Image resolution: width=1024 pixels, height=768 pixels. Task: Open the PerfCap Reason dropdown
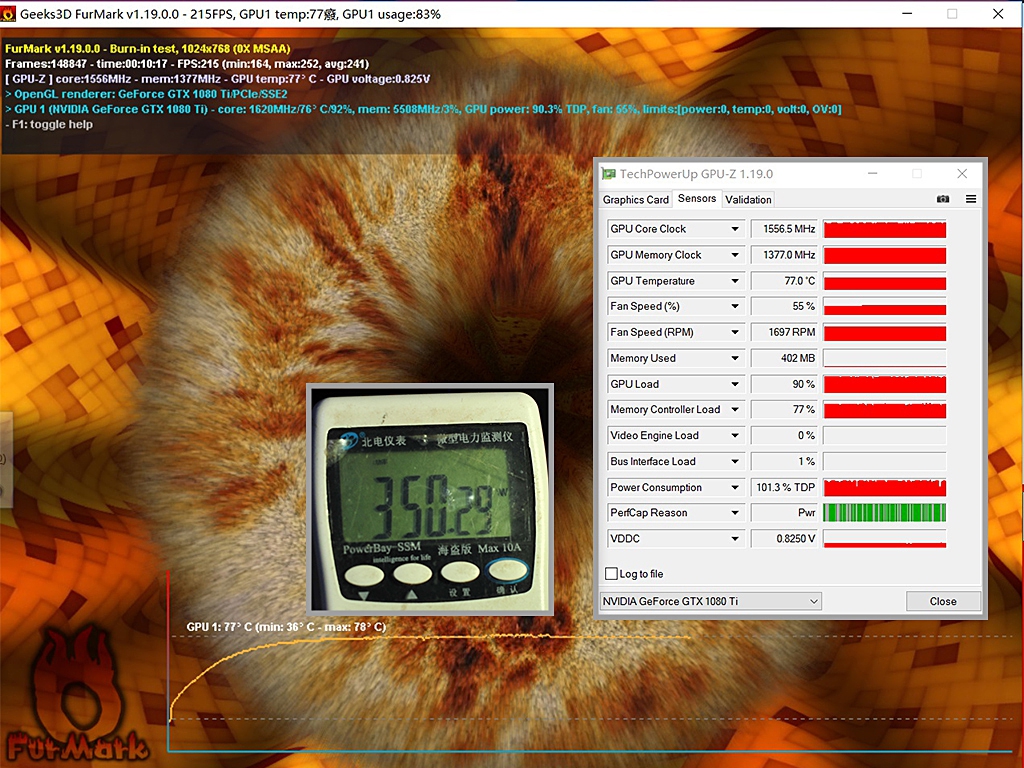735,513
